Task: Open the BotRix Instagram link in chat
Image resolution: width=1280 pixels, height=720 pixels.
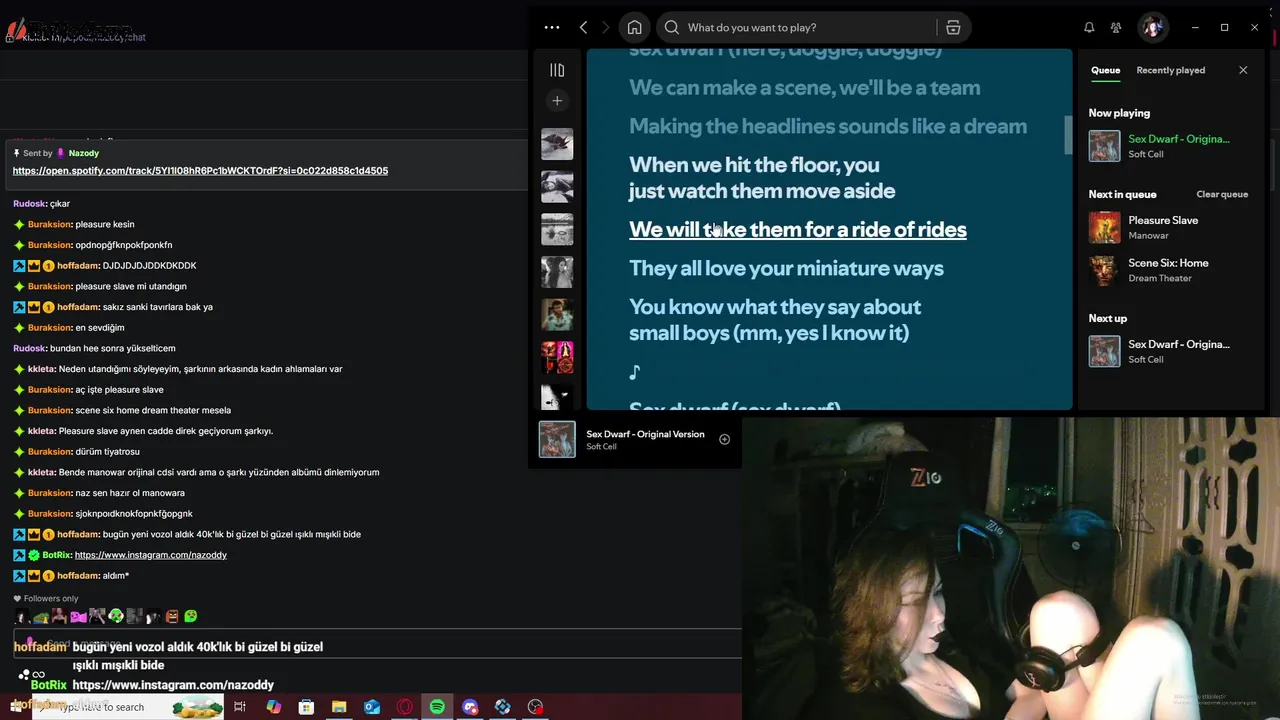Action: tap(150, 555)
